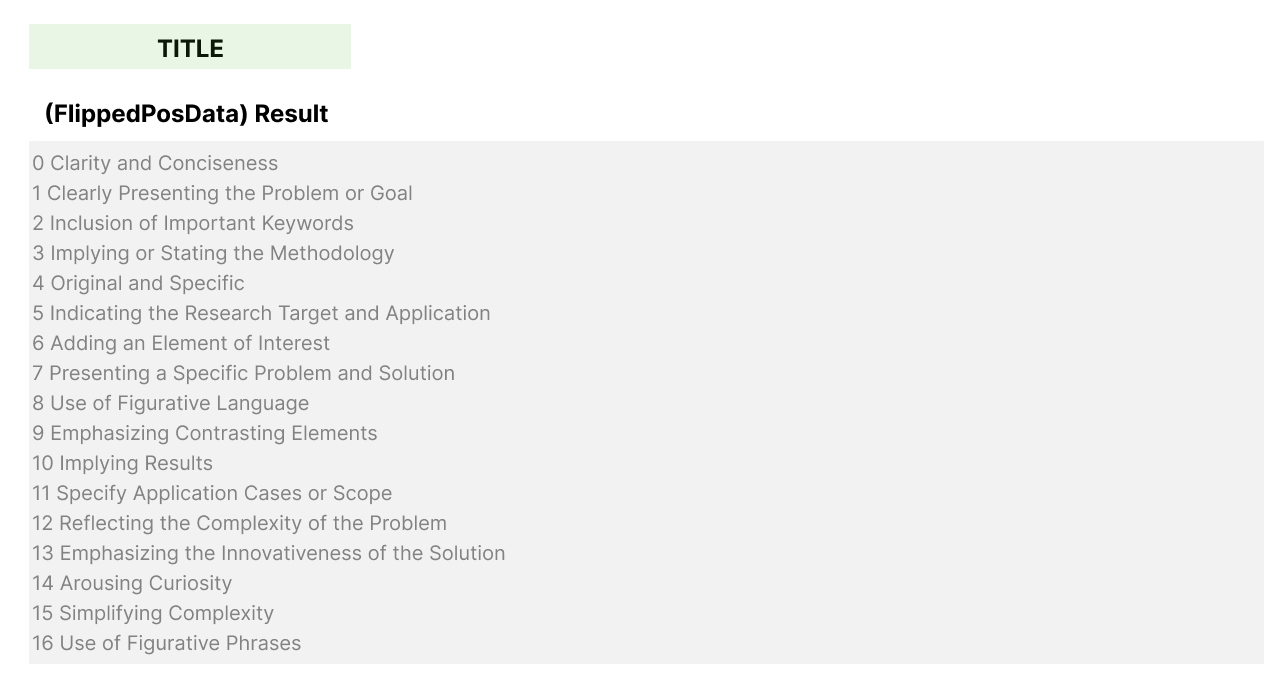
Task: Click 'Use of Figurative Phrases' last line
Action: (x=166, y=643)
